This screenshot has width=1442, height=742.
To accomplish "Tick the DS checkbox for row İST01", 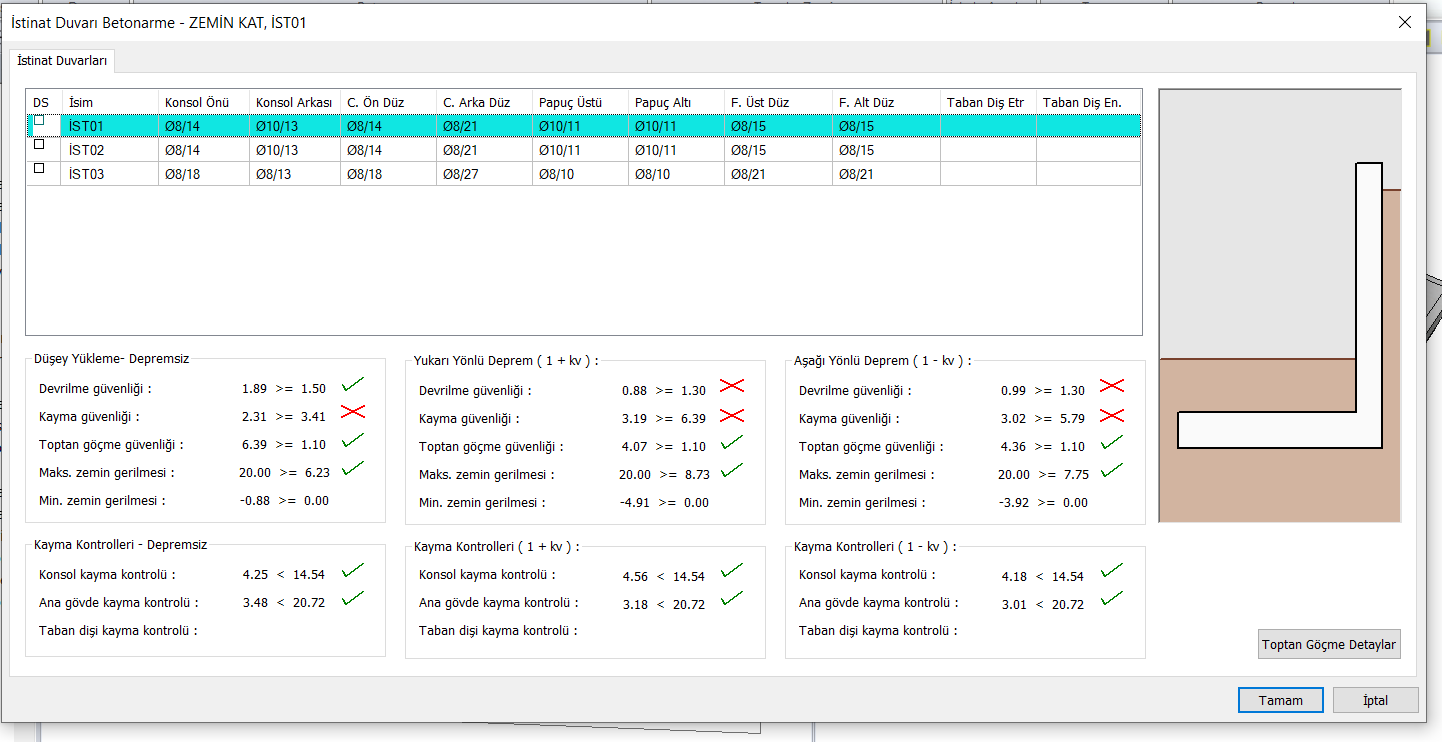I will pyautogui.click(x=39, y=121).
